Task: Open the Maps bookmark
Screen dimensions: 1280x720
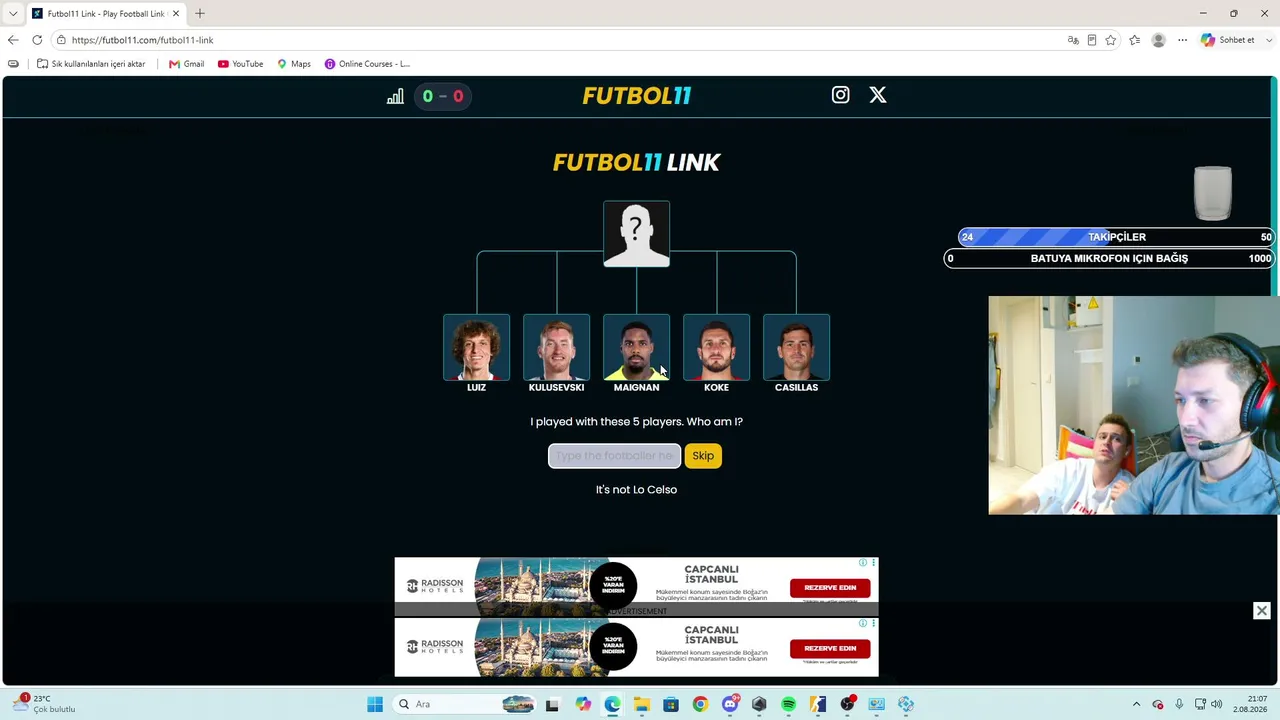Action: click(294, 64)
